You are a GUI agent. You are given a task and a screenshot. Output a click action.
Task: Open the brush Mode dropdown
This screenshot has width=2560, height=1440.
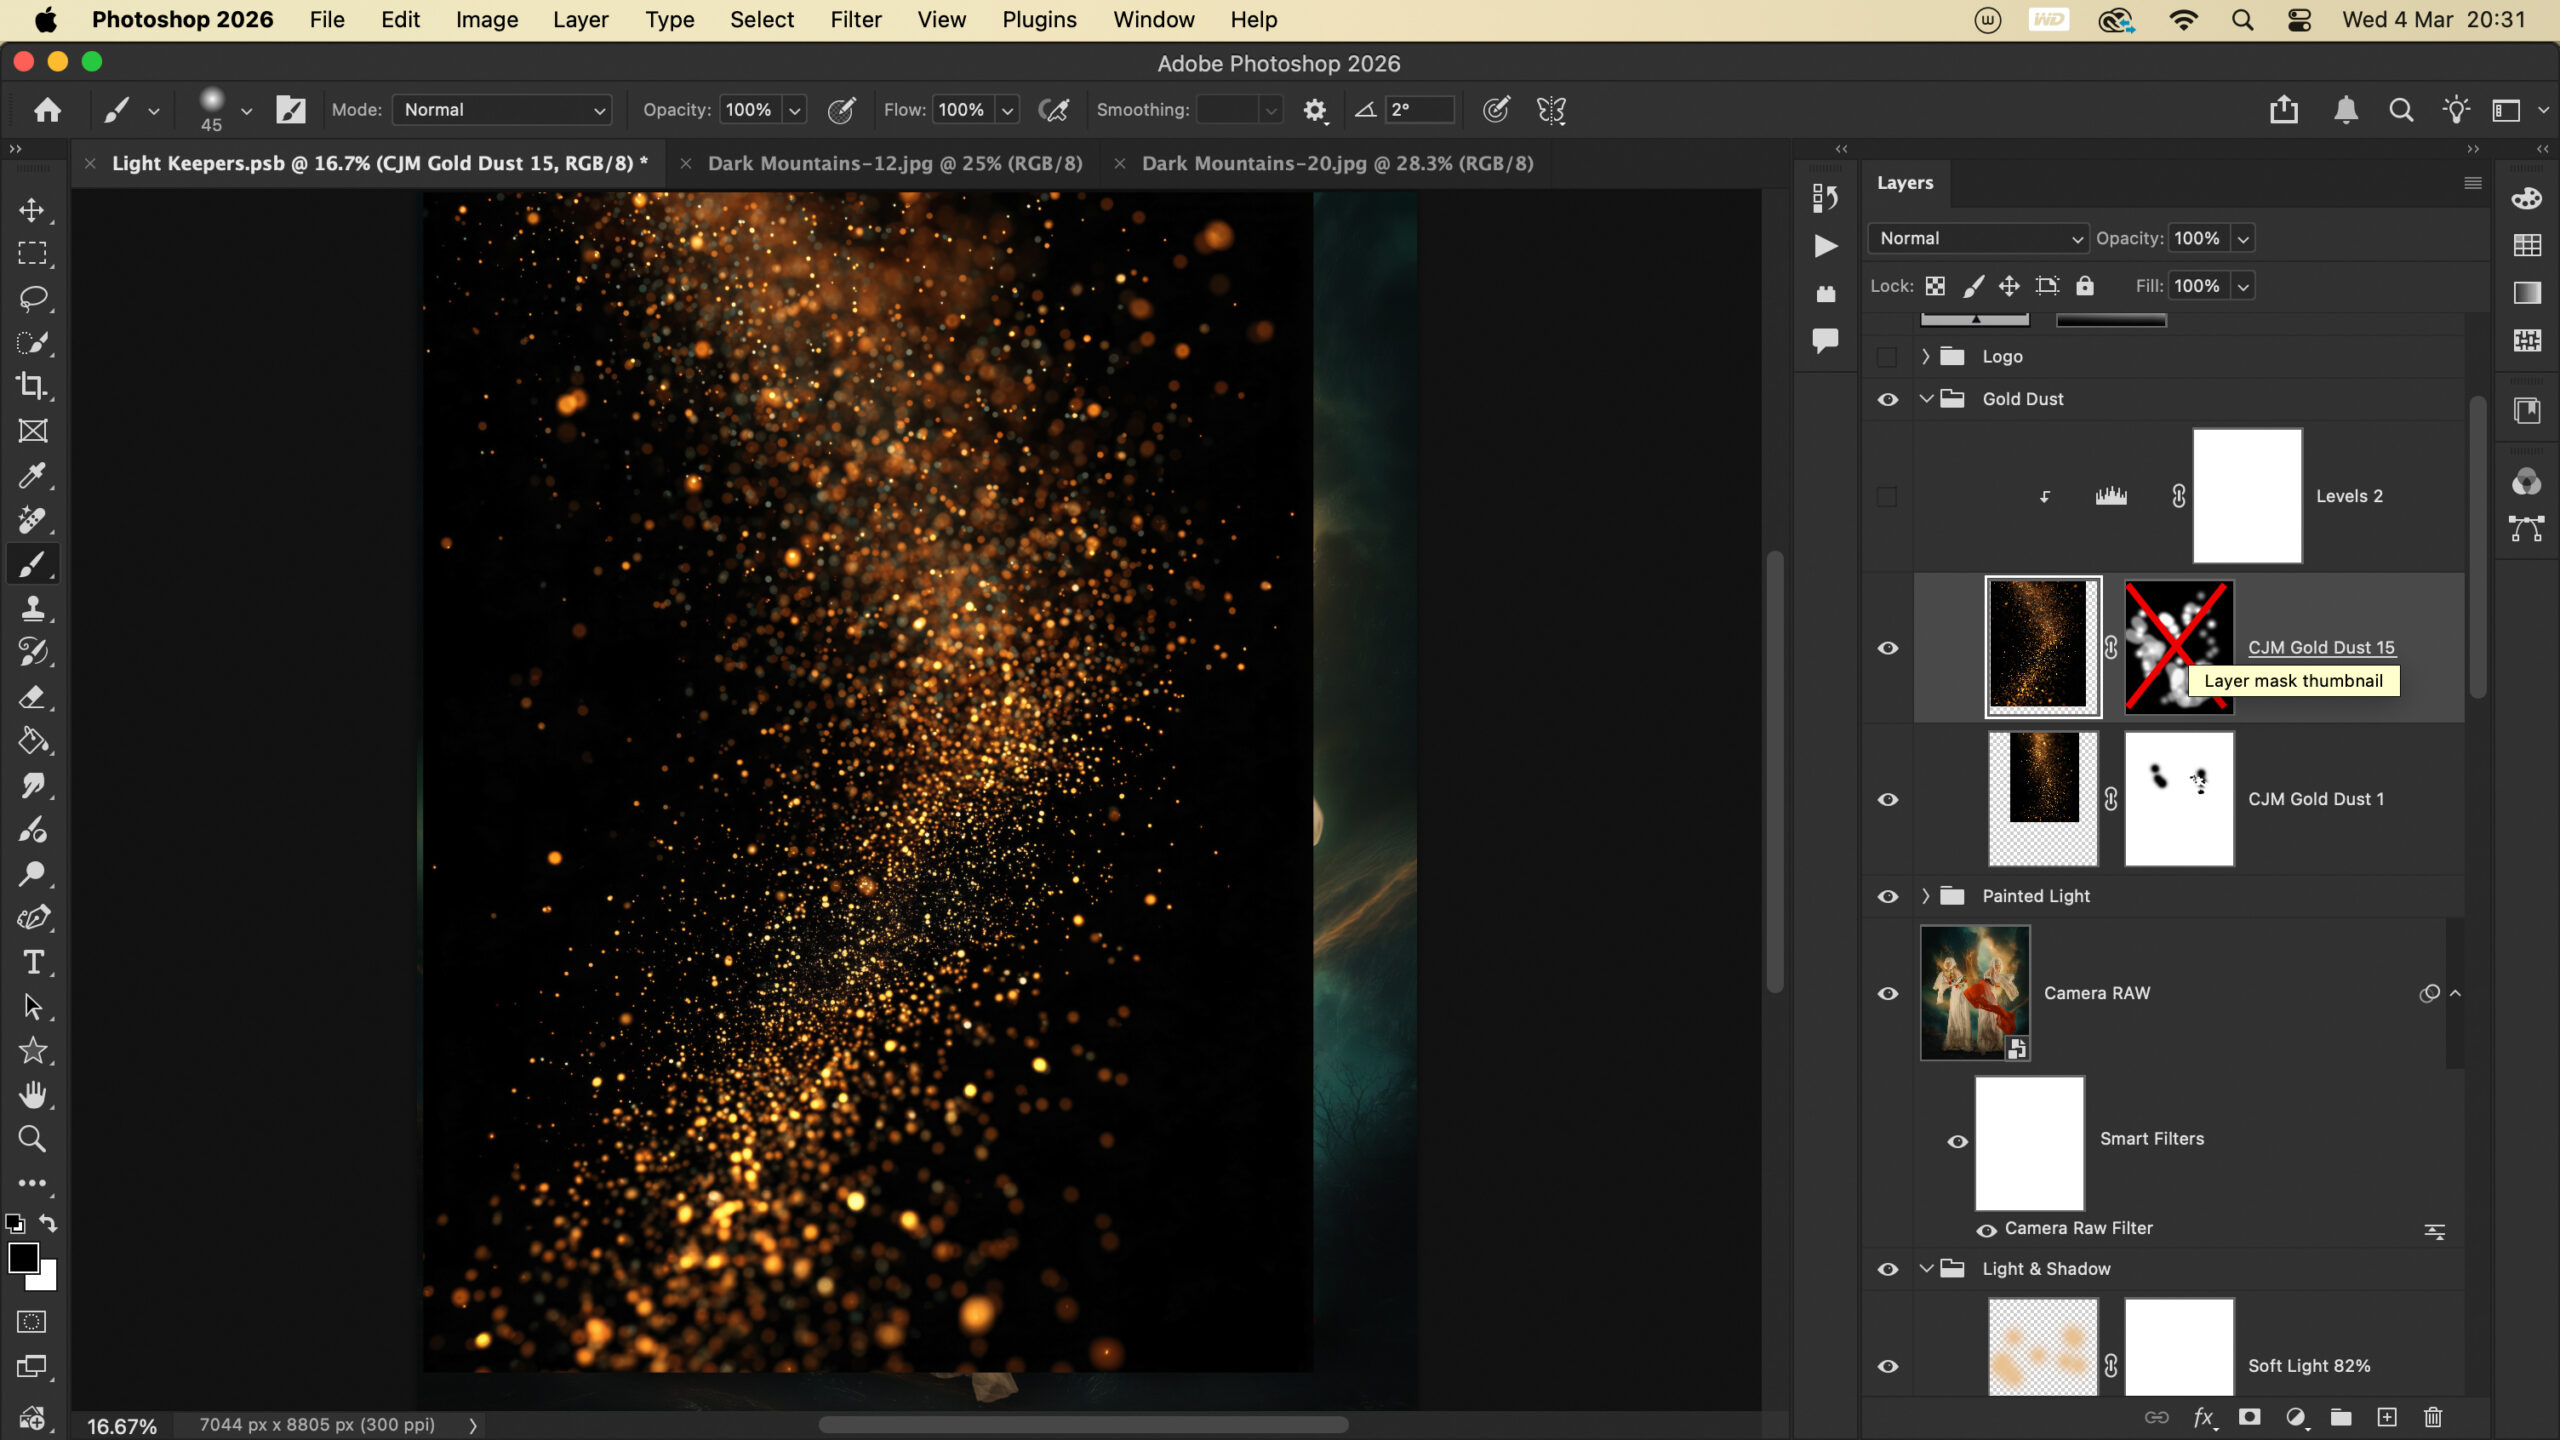[502, 110]
